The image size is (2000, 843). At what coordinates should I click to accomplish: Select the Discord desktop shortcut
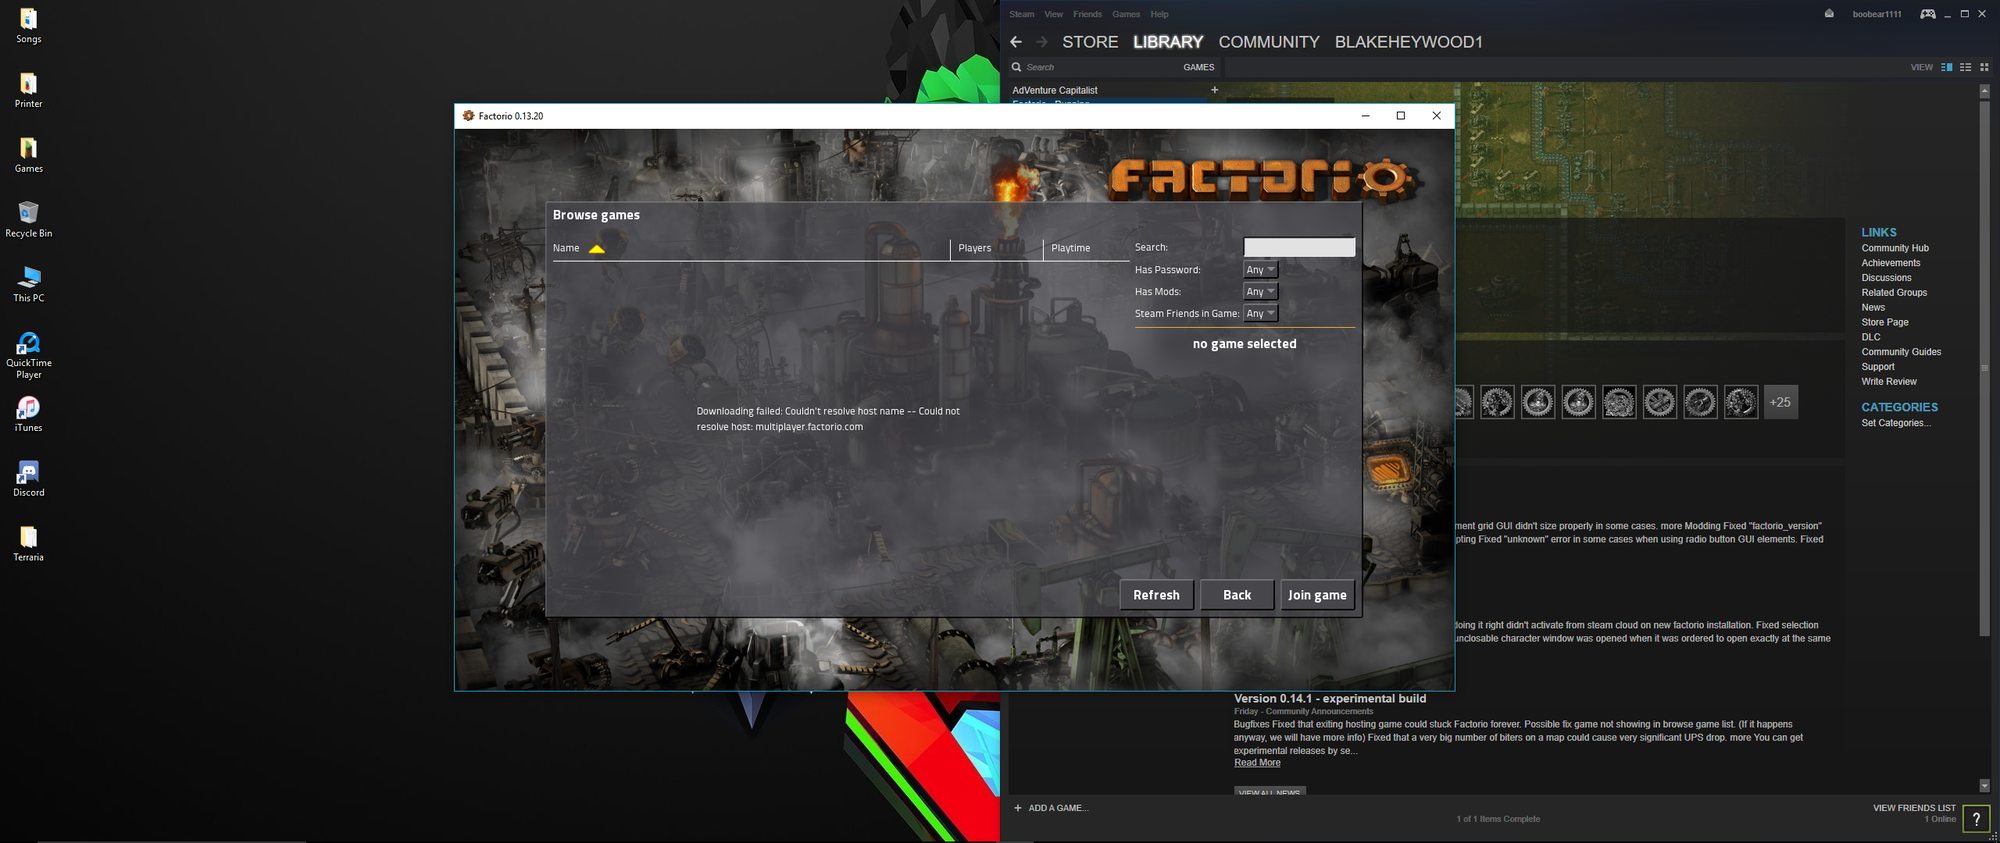[x=28, y=478]
